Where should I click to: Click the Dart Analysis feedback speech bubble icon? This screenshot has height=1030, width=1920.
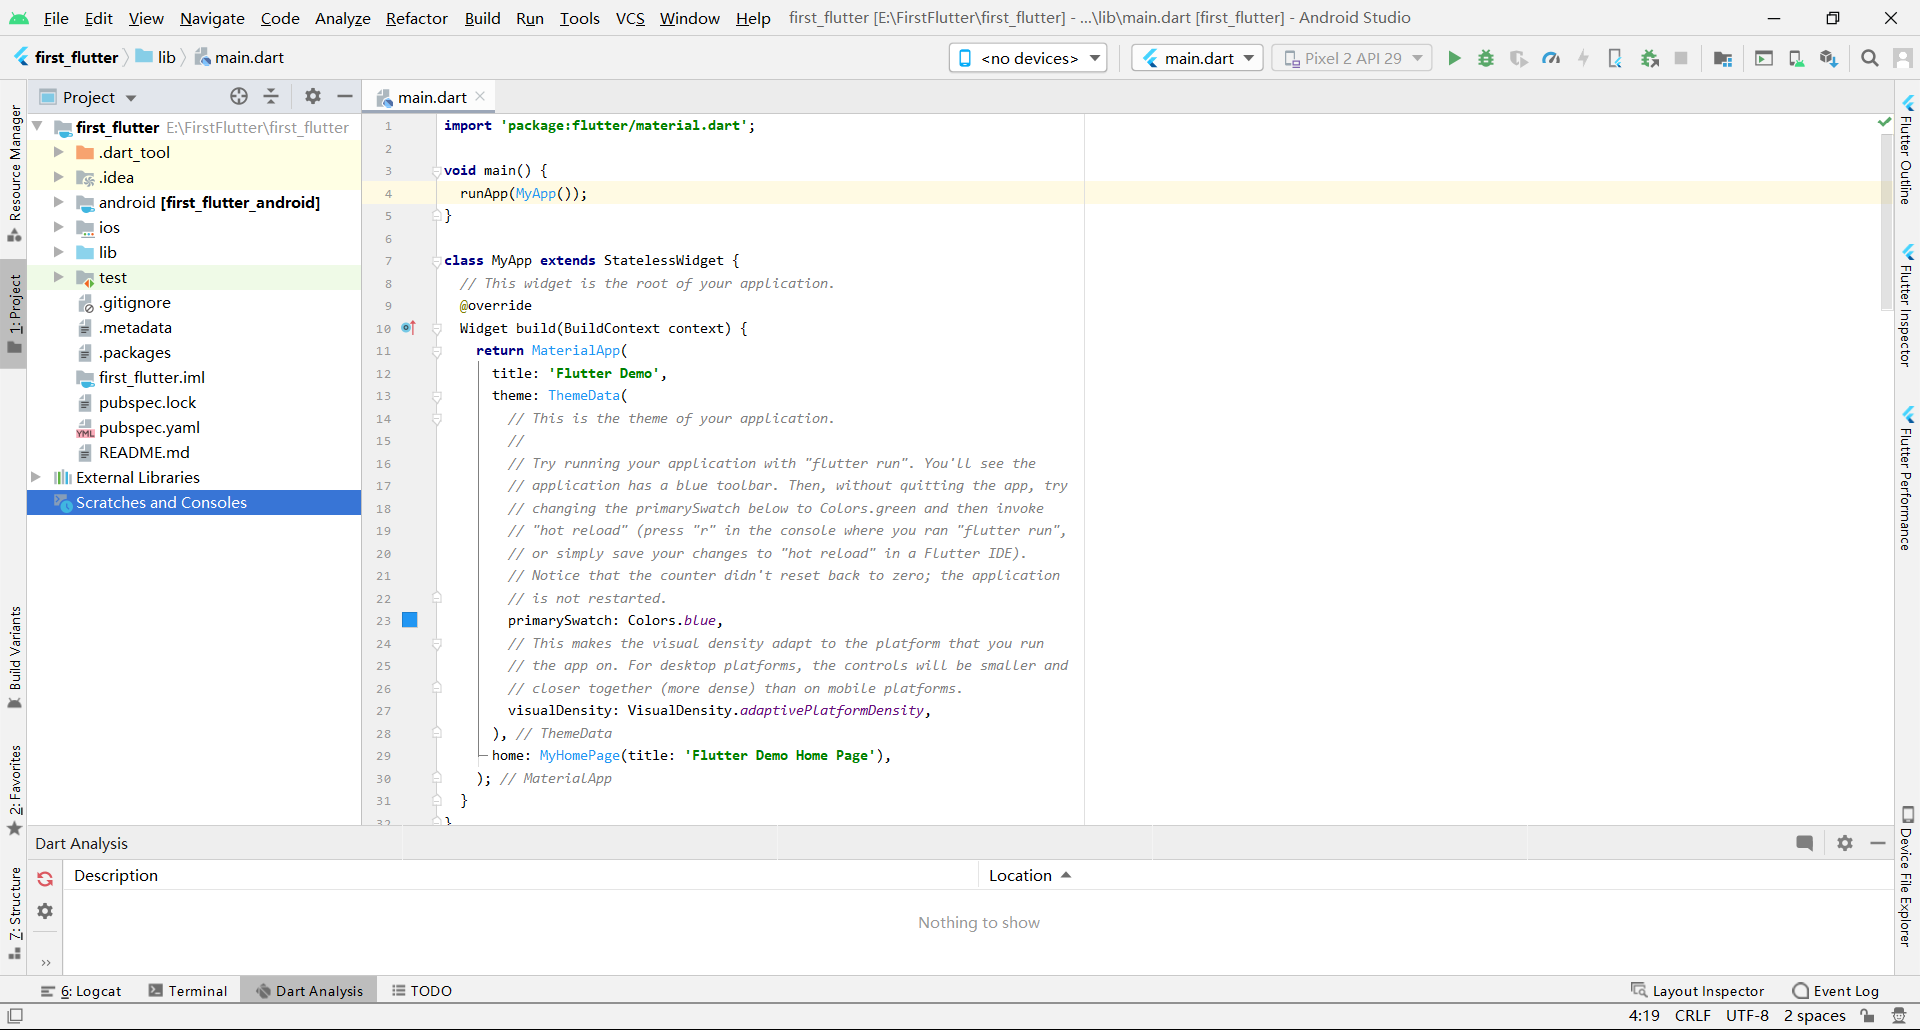click(x=1805, y=843)
